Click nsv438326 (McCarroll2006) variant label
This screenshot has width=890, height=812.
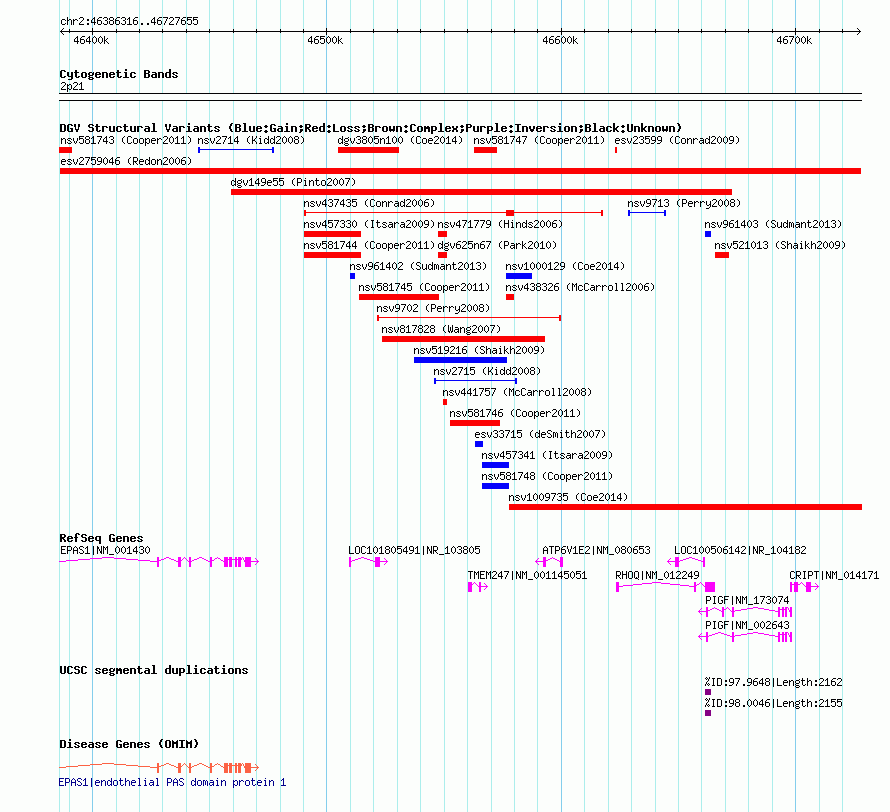click(x=580, y=287)
